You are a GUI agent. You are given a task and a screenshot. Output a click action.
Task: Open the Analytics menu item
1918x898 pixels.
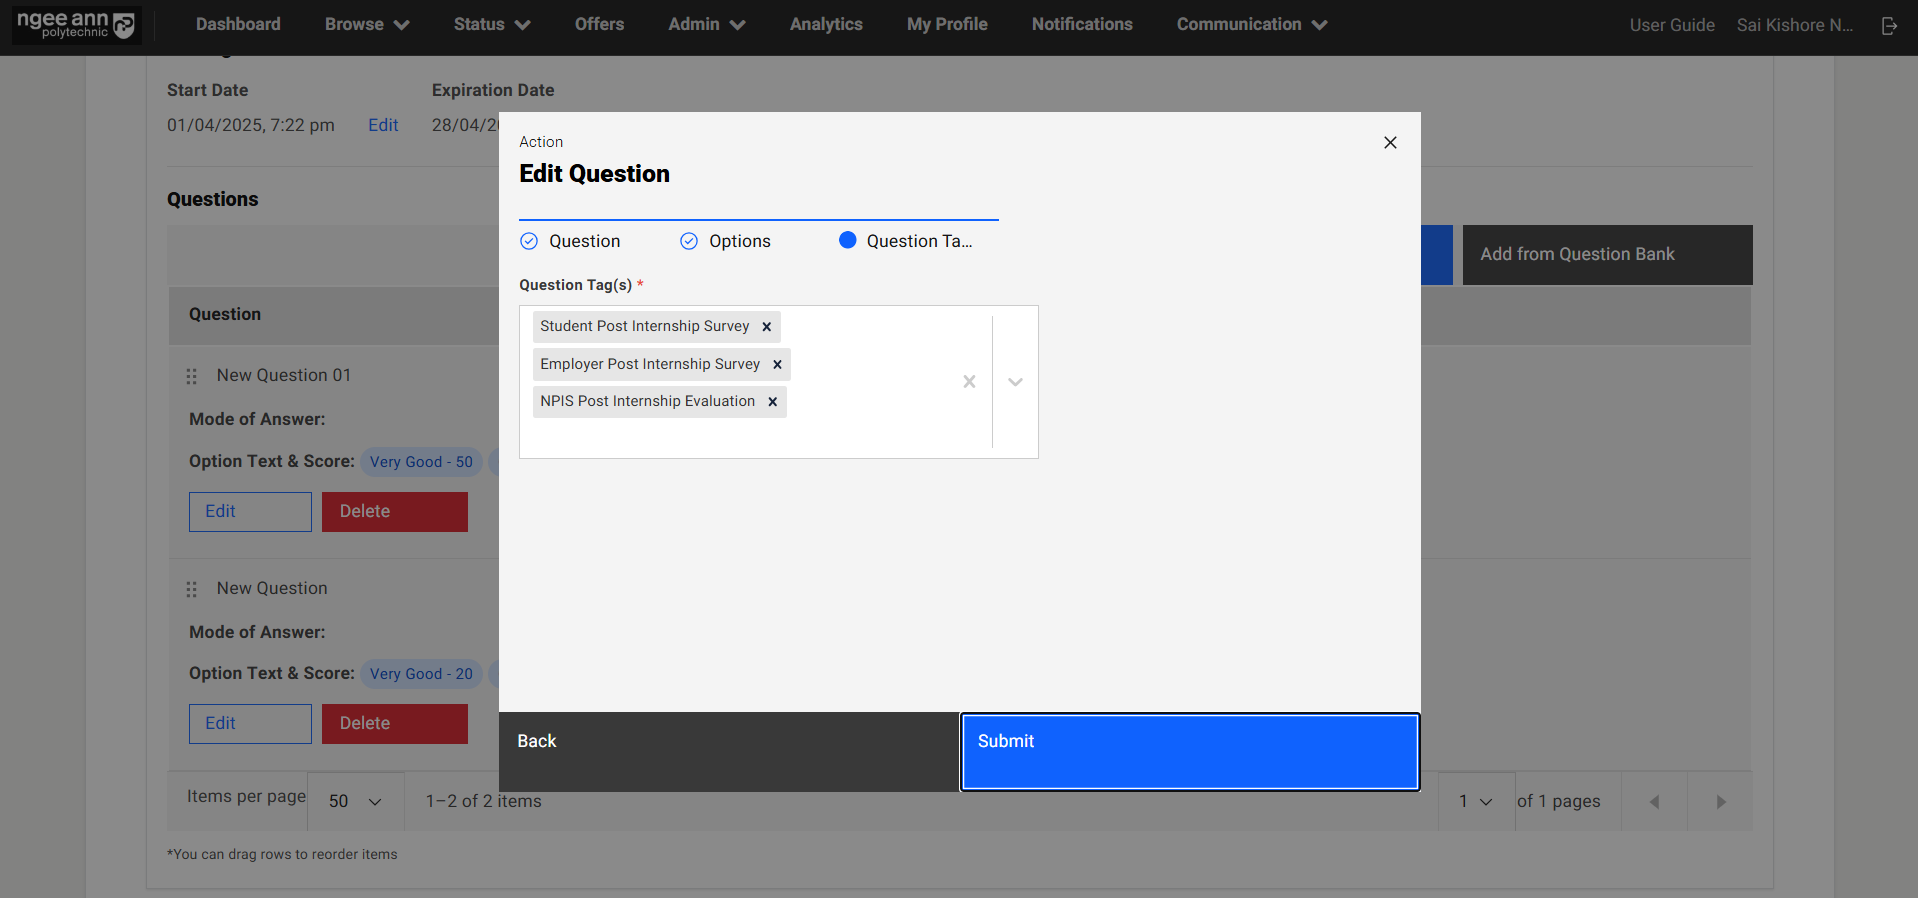point(825,25)
